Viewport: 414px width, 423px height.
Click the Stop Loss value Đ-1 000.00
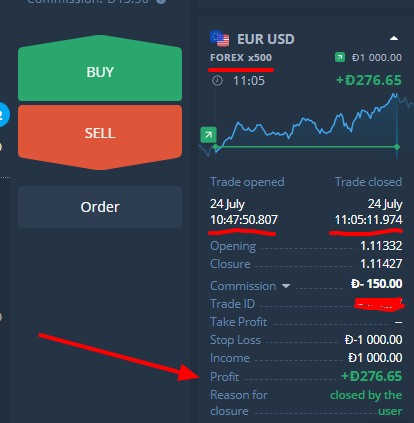373,340
